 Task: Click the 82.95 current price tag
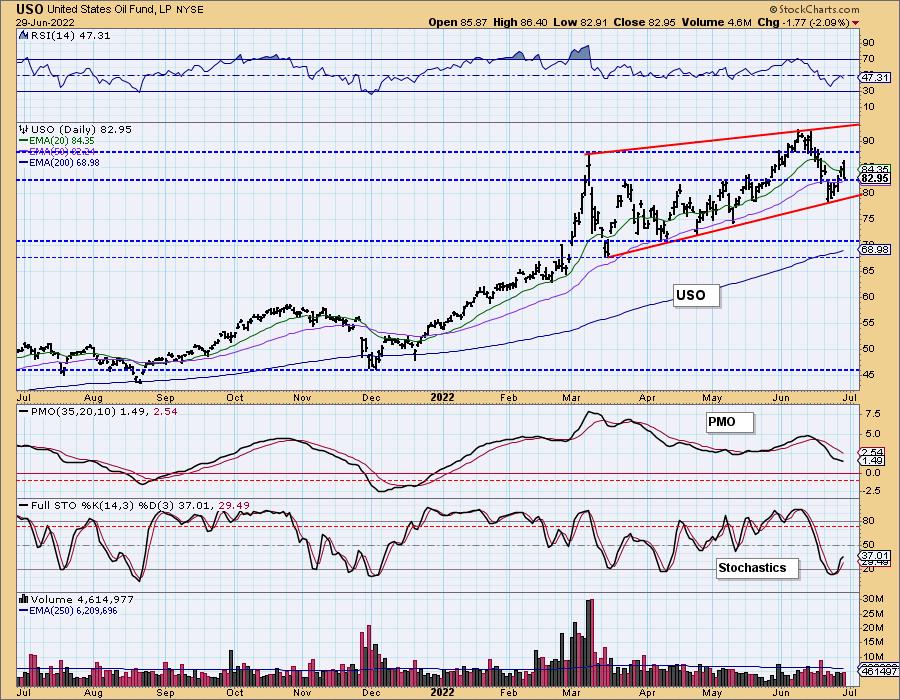click(875, 179)
